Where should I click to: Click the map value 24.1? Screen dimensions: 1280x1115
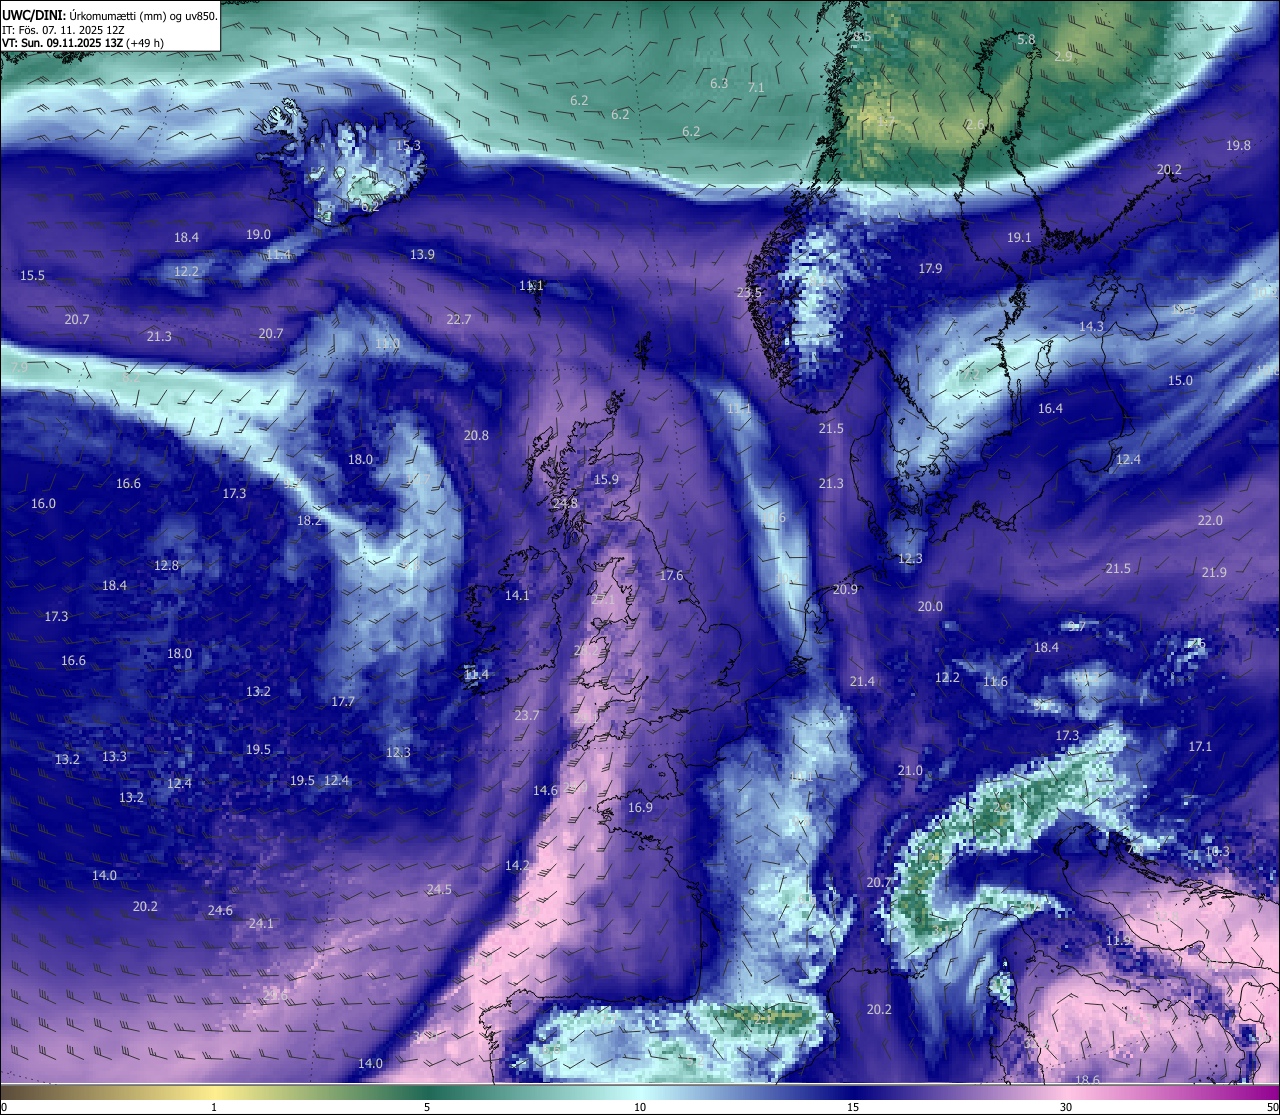tap(260, 924)
